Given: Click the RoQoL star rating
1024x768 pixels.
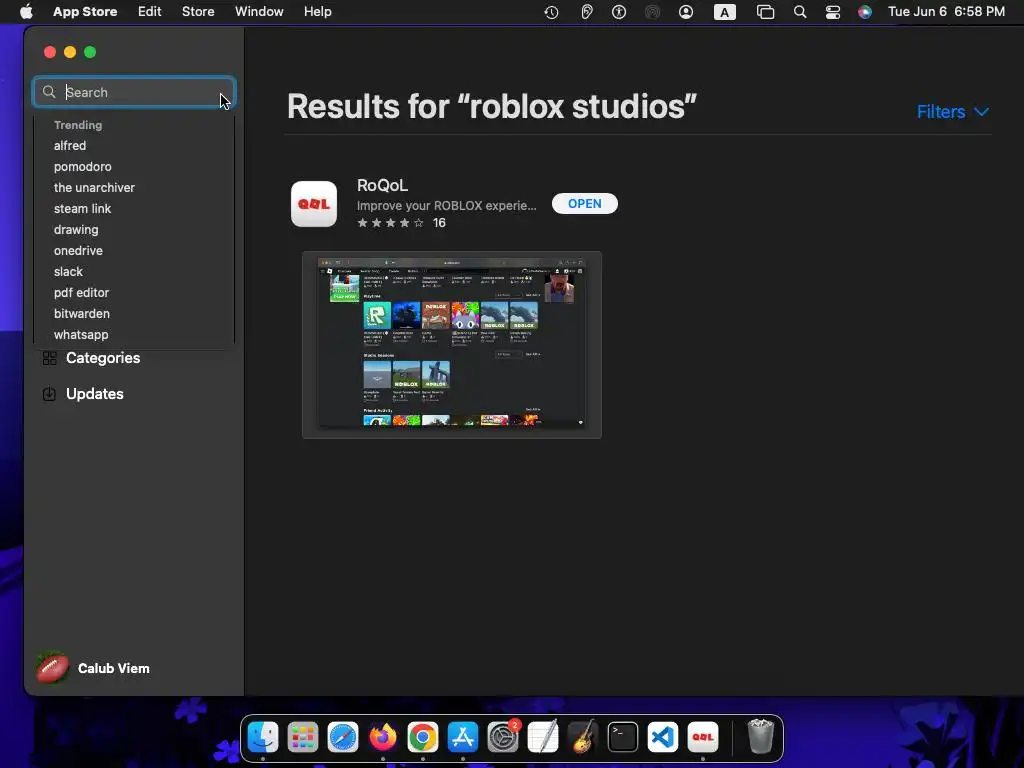Looking at the screenshot, I should pyautogui.click(x=391, y=223).
